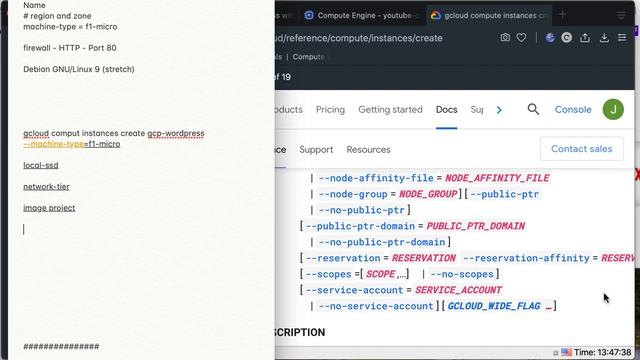Click Compute Engine tab favicon

pyautogui.click(x=309, y=16)
